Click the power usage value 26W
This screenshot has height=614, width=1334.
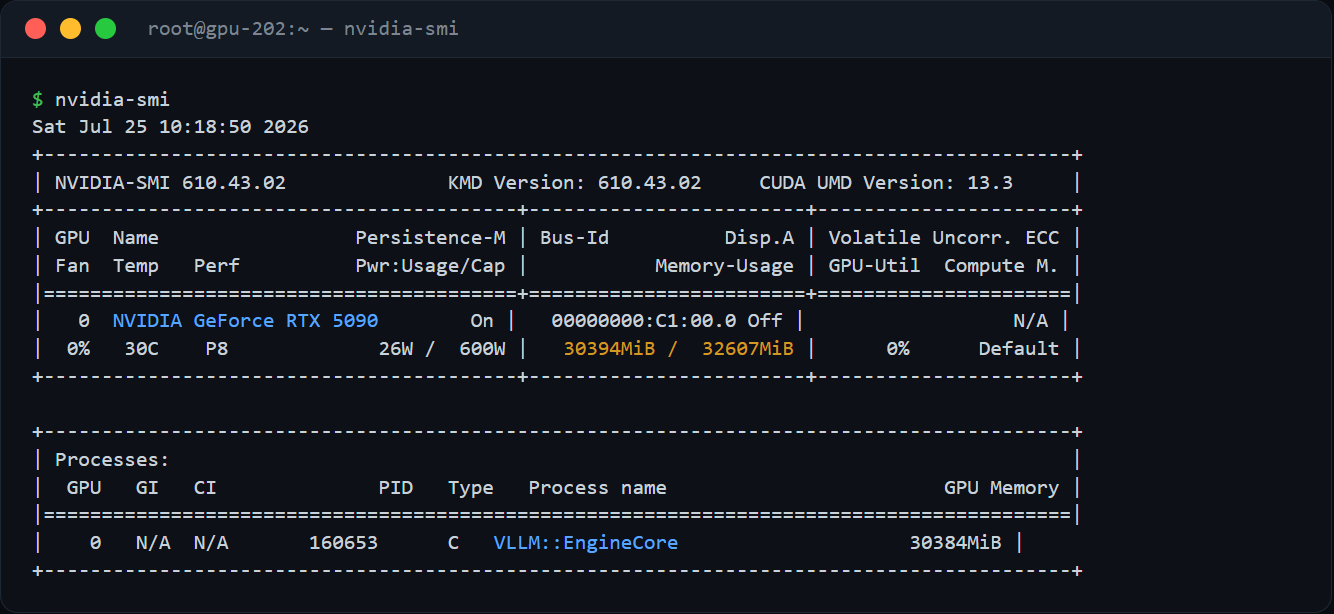click(395, 349)
